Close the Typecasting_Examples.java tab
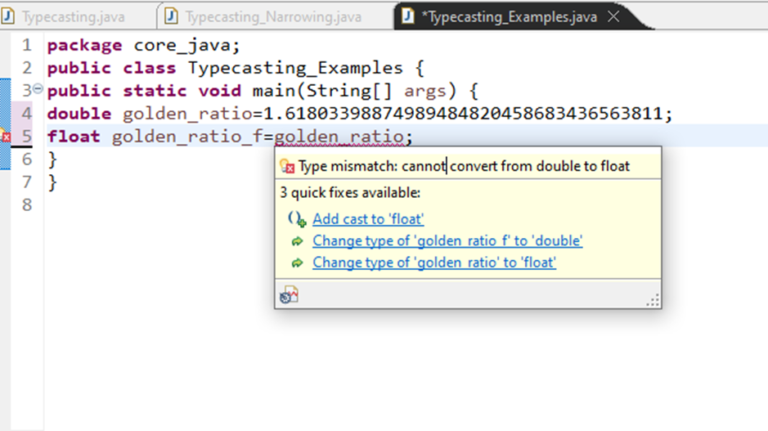The width and height of the screenshot is (768, 431). pyautogui.click(x=614, y=17)
